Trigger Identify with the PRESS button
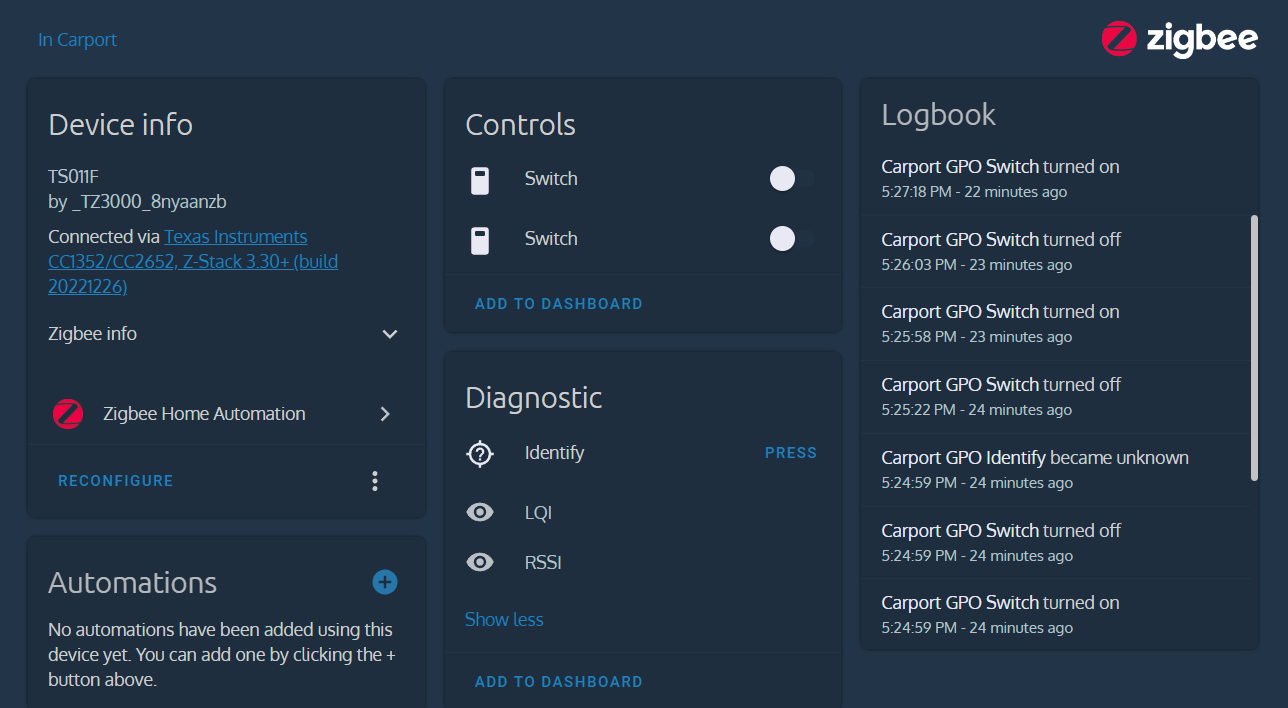 tap(790, 452)
